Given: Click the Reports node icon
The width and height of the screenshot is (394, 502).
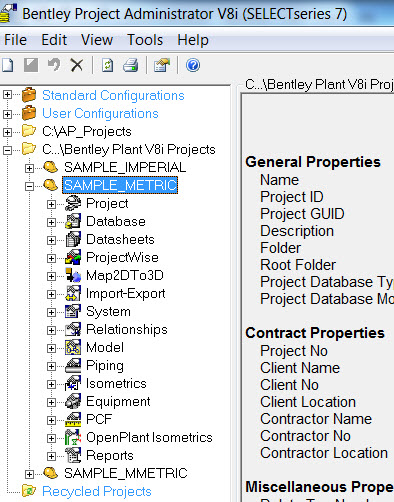Looking at the screenshot, I should (x=73, y=455).
